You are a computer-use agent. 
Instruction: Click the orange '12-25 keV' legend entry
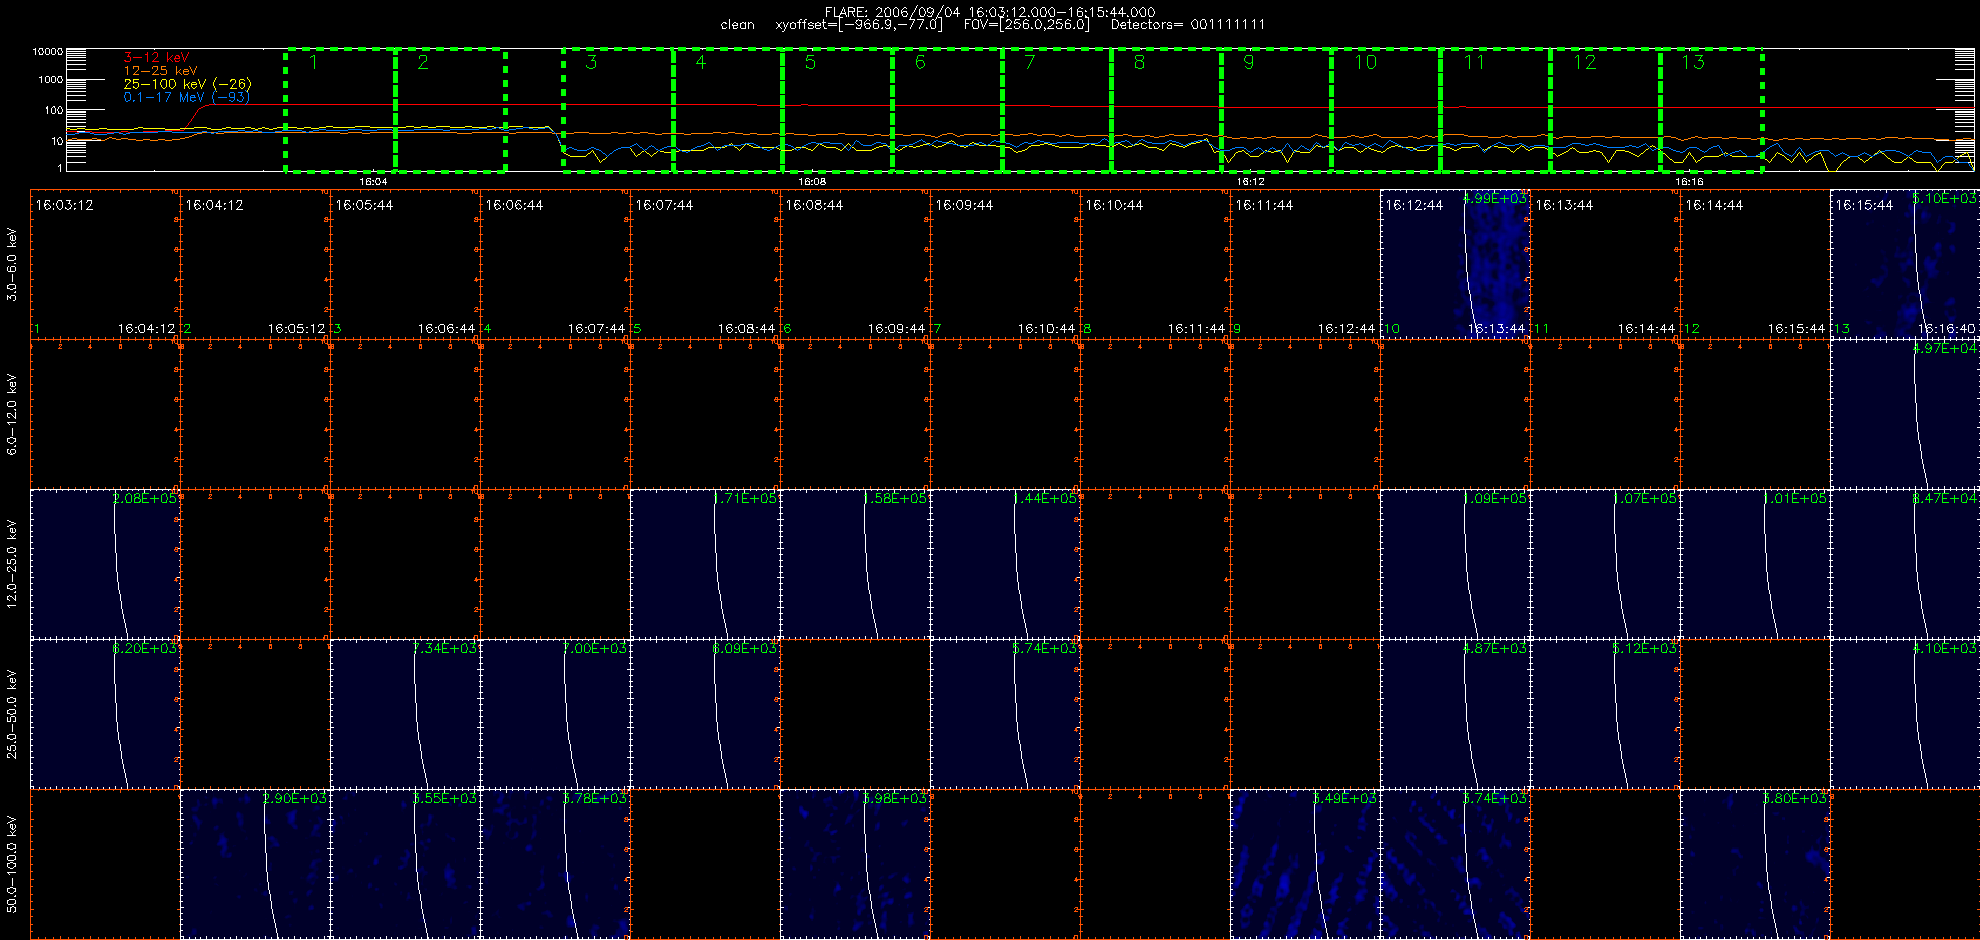click(x=160, y=71)
